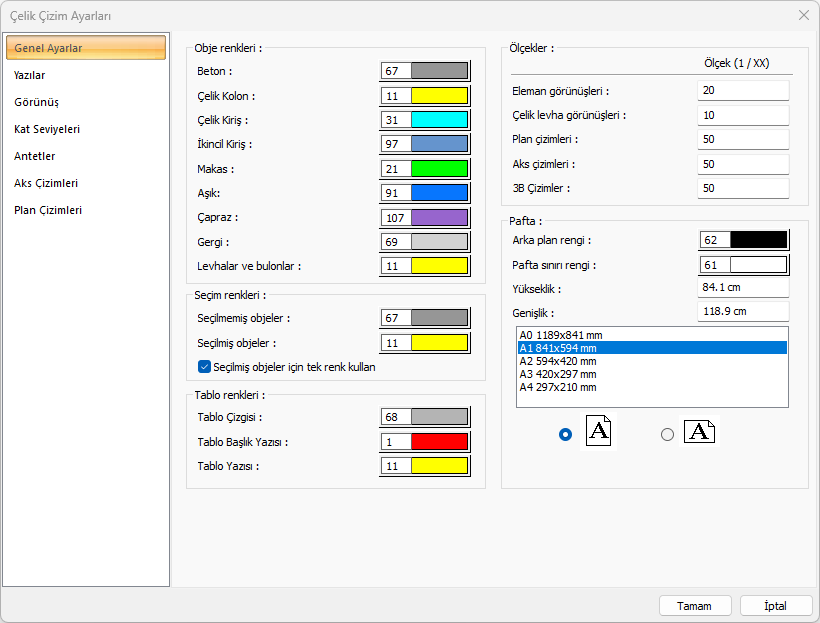The width and height of the screenshot is (820, 623).
Task: Choose the landscape orientation radio button
Action: [667, 434]
